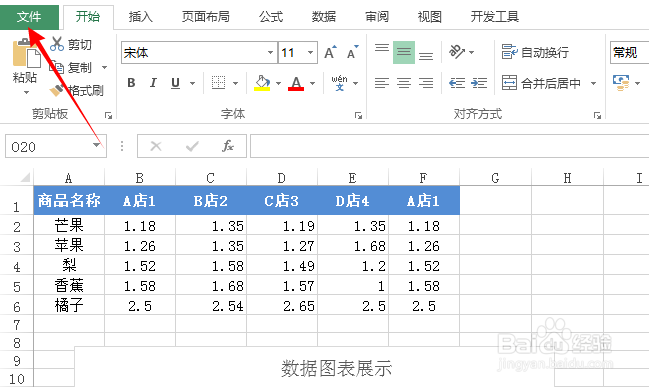Switch to the Insert (插入) tab
This screenshot has height=387, width=649.
click(141, 17)
